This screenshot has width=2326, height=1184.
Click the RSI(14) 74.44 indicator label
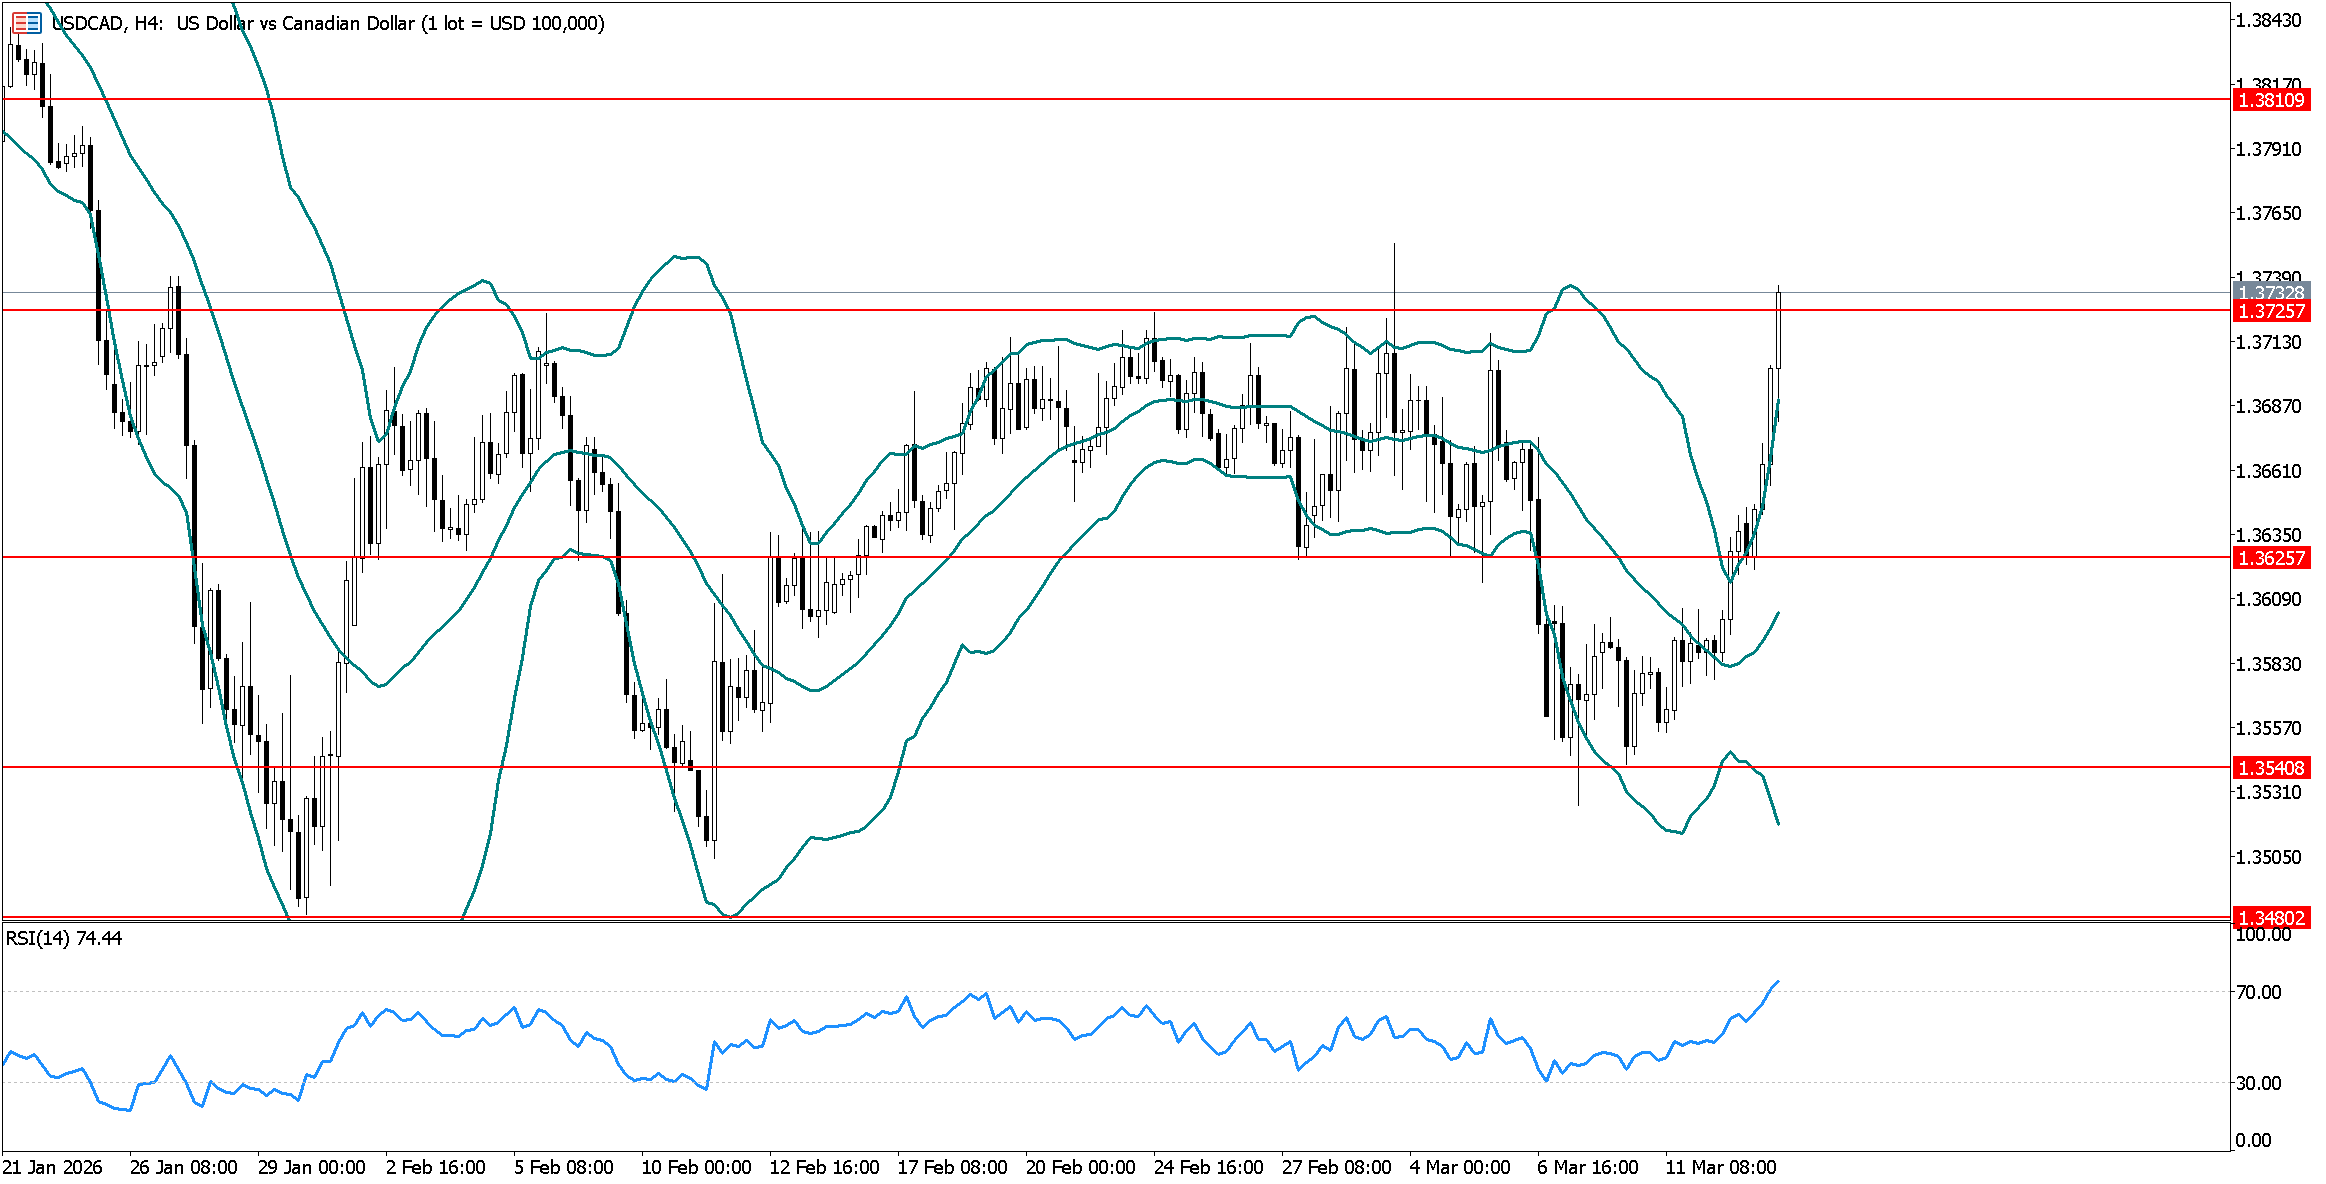point(64,938)
